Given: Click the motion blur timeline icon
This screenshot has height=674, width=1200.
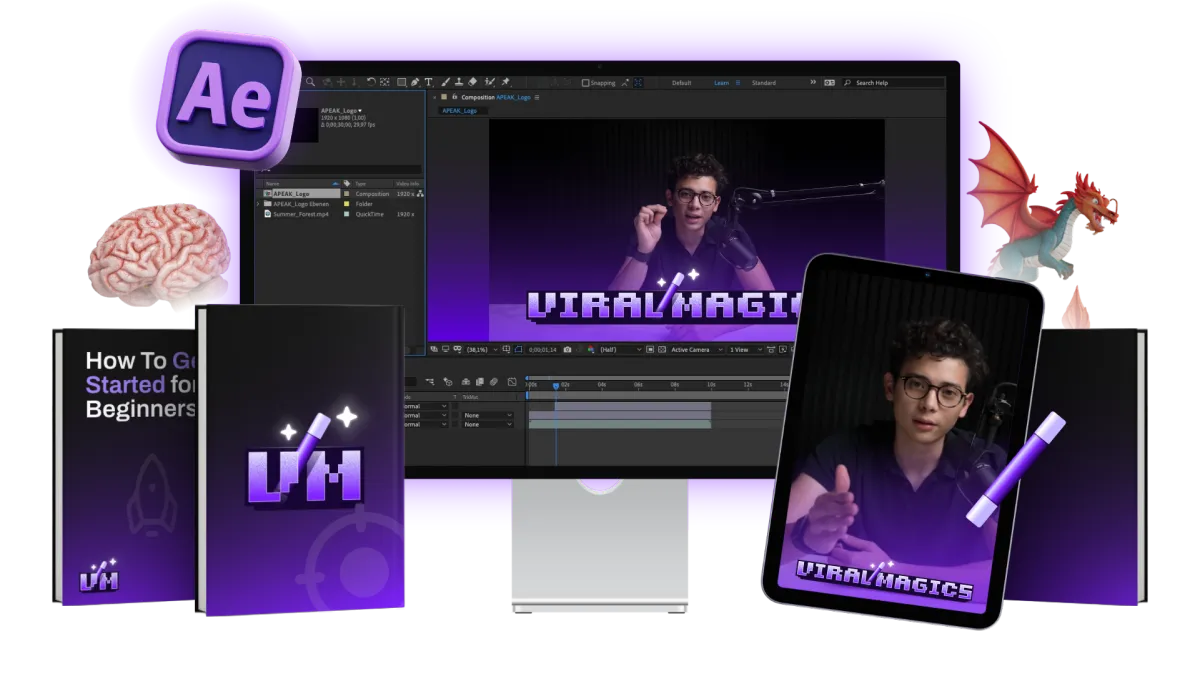Looking at the screenshot, I should point(494,382).
